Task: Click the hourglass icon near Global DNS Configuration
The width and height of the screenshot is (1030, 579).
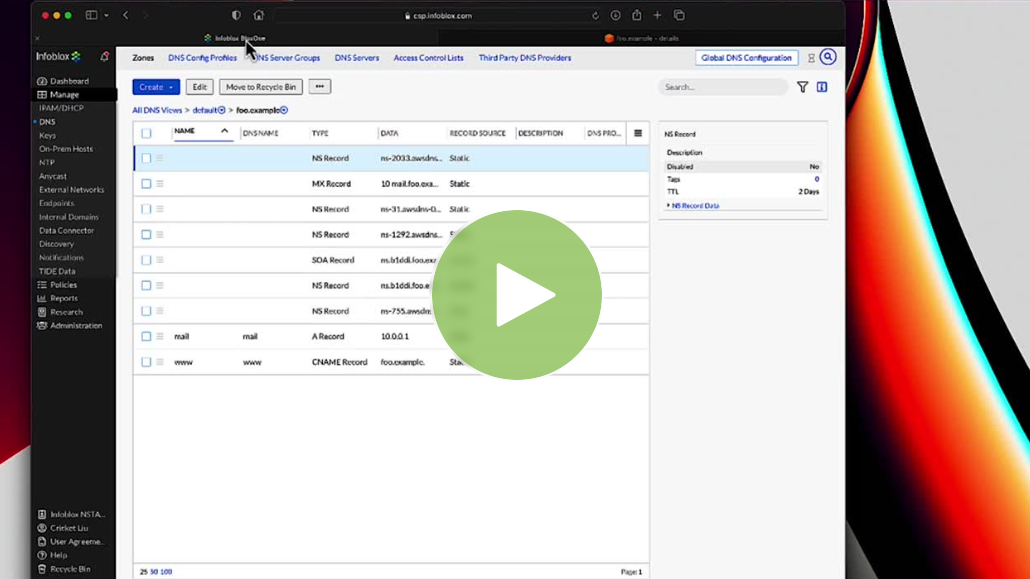Action: point(811,58)
